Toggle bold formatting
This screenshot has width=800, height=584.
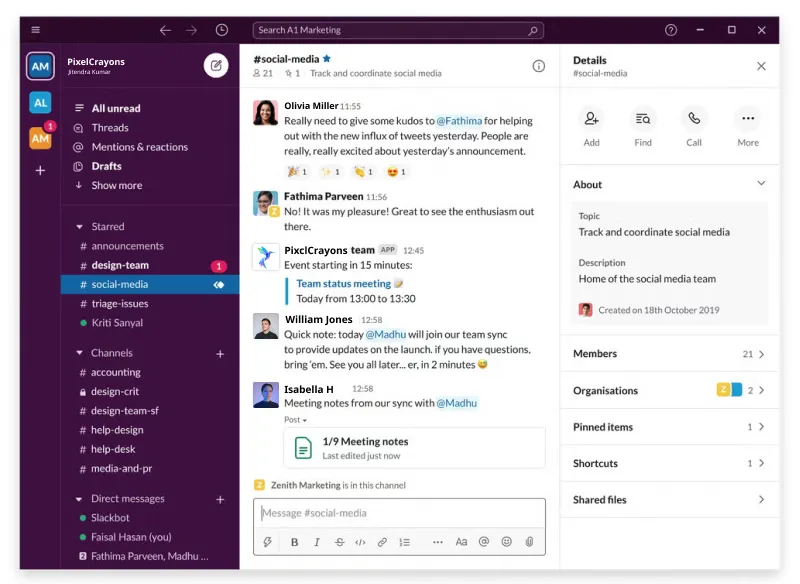294,542
